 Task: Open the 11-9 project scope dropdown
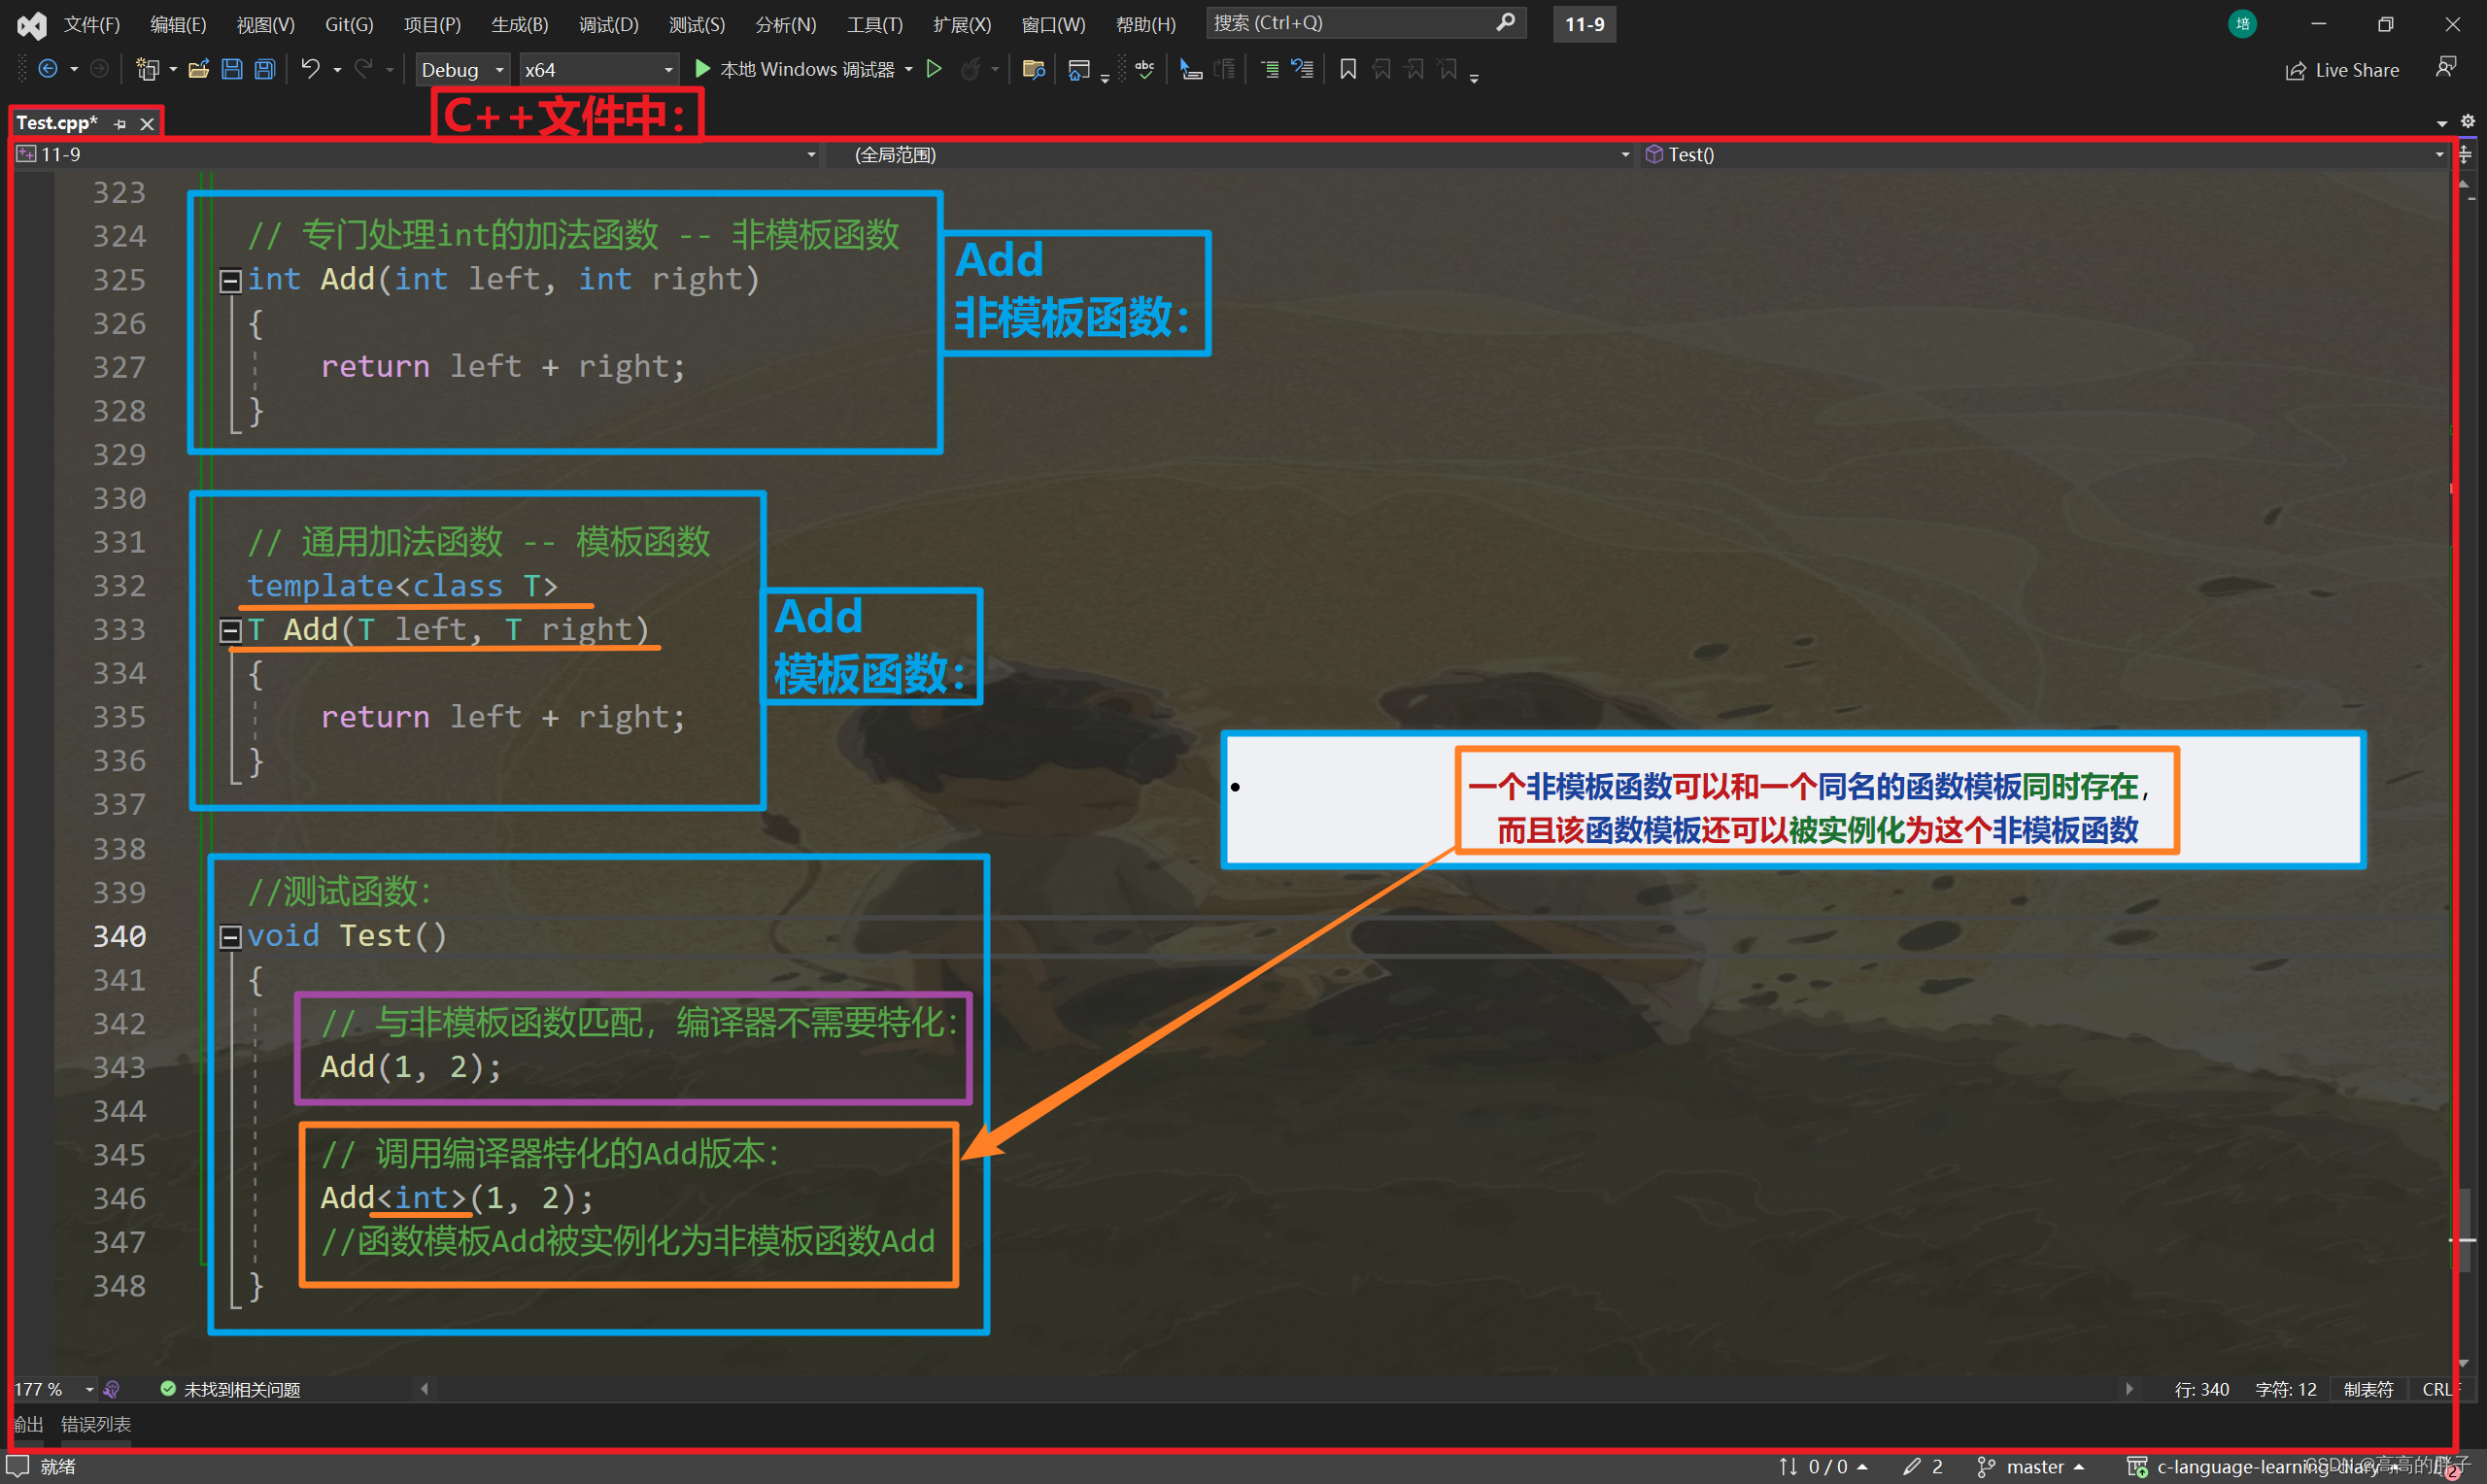click(416, 155)
